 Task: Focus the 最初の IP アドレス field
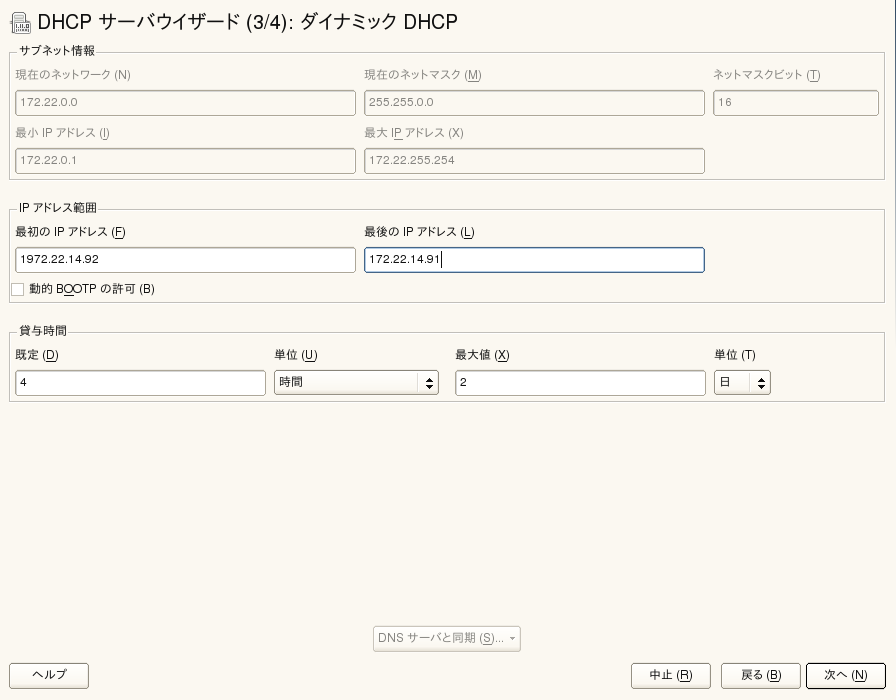click(x=185, y=259)
